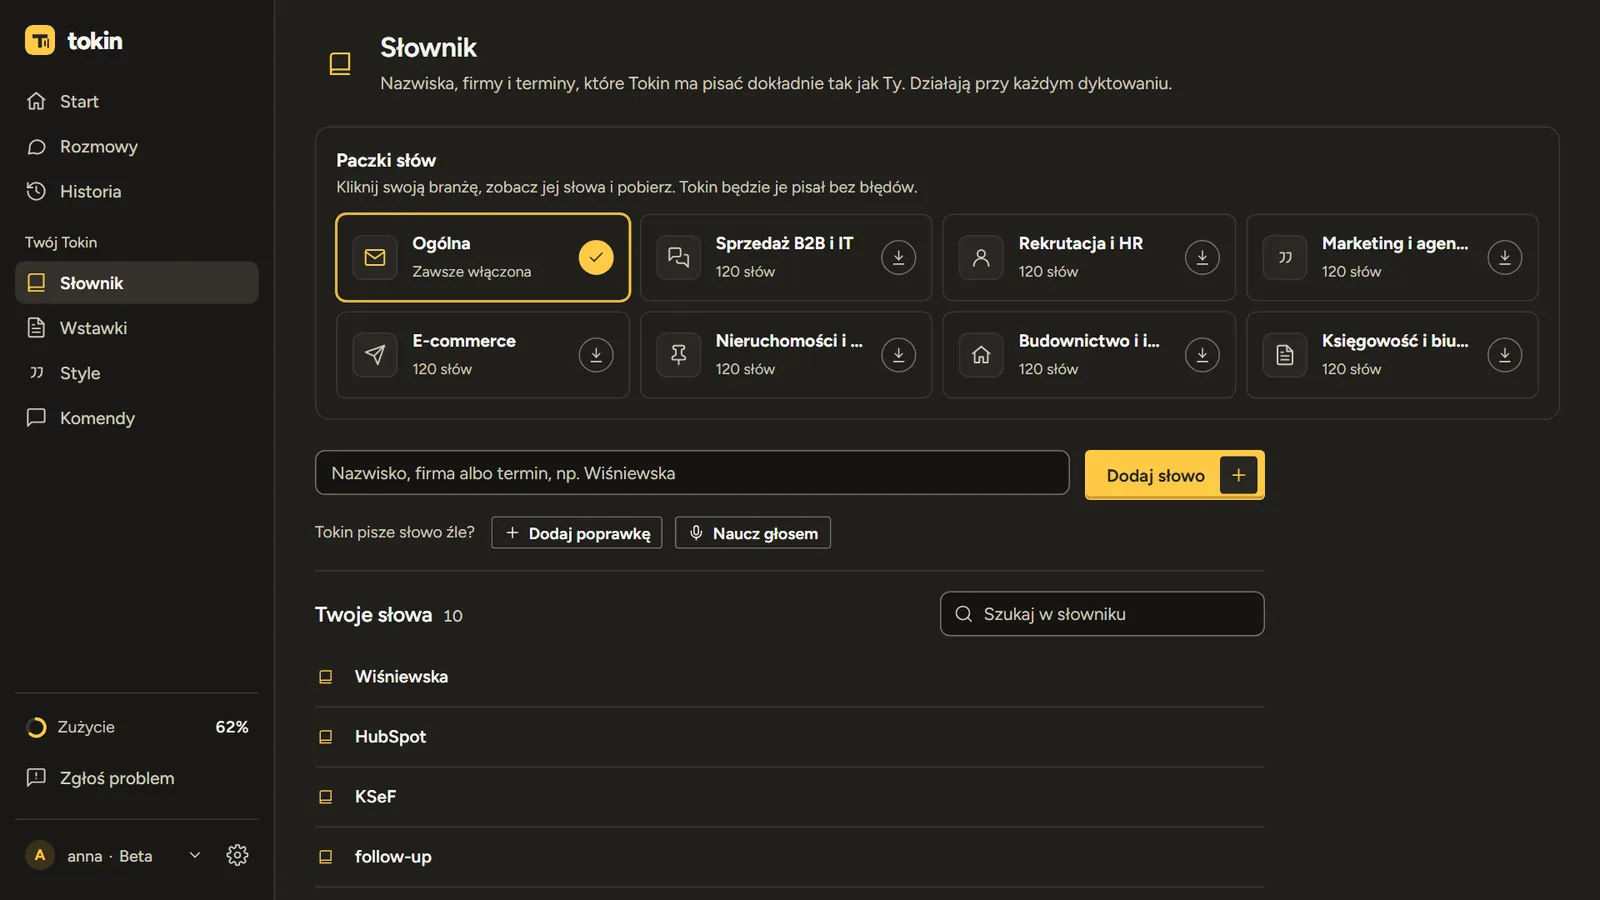Download the Księgowość i biu... pack
The width and height of the screenshot is (1600, 900).
(x=1505, y=355)
